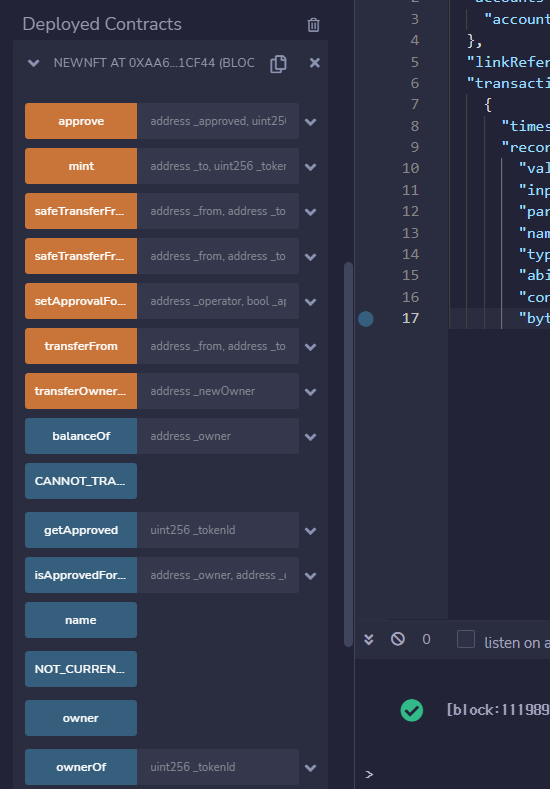Screen dimensions: 550x789
Task: Focus the mint address _to input
Action: click(218, 166)
